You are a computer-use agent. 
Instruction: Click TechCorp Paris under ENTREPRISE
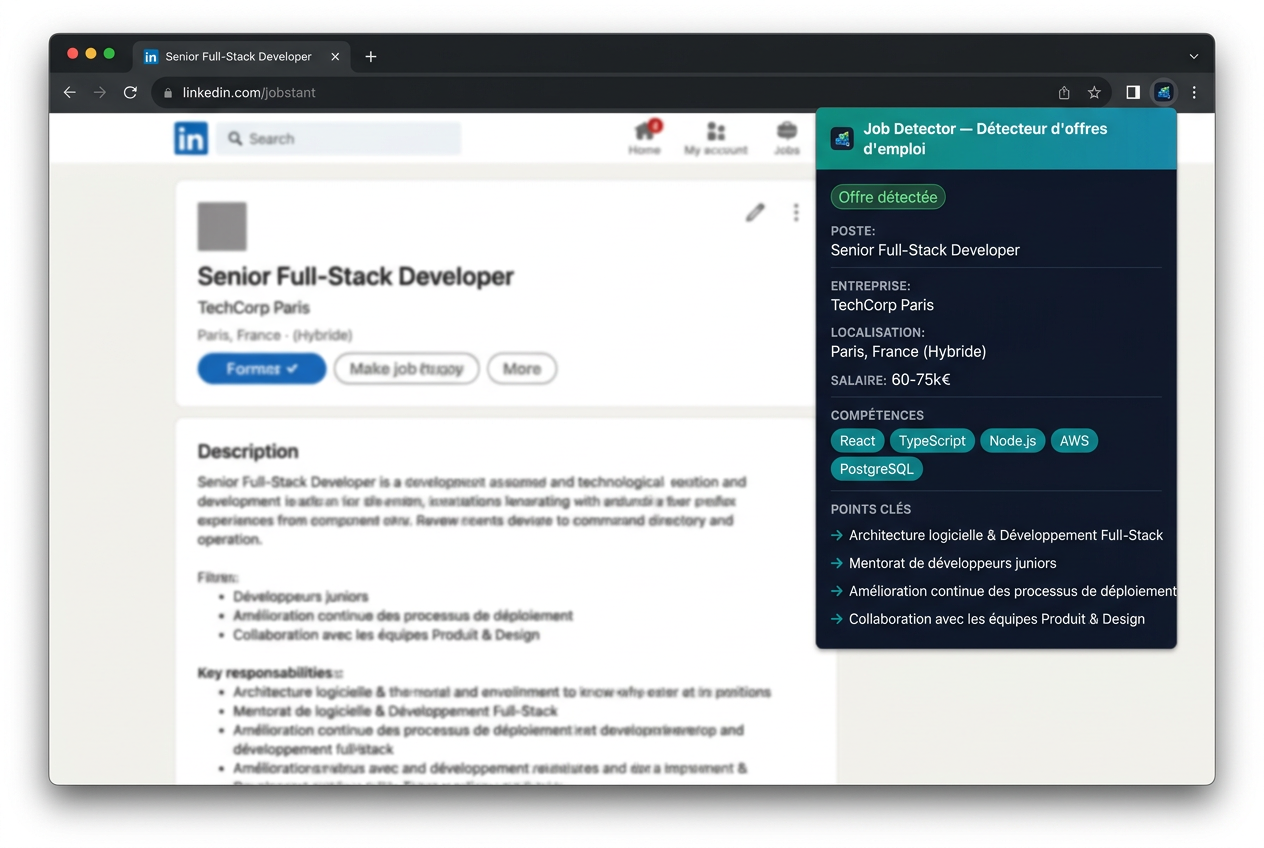pos(882,305)
